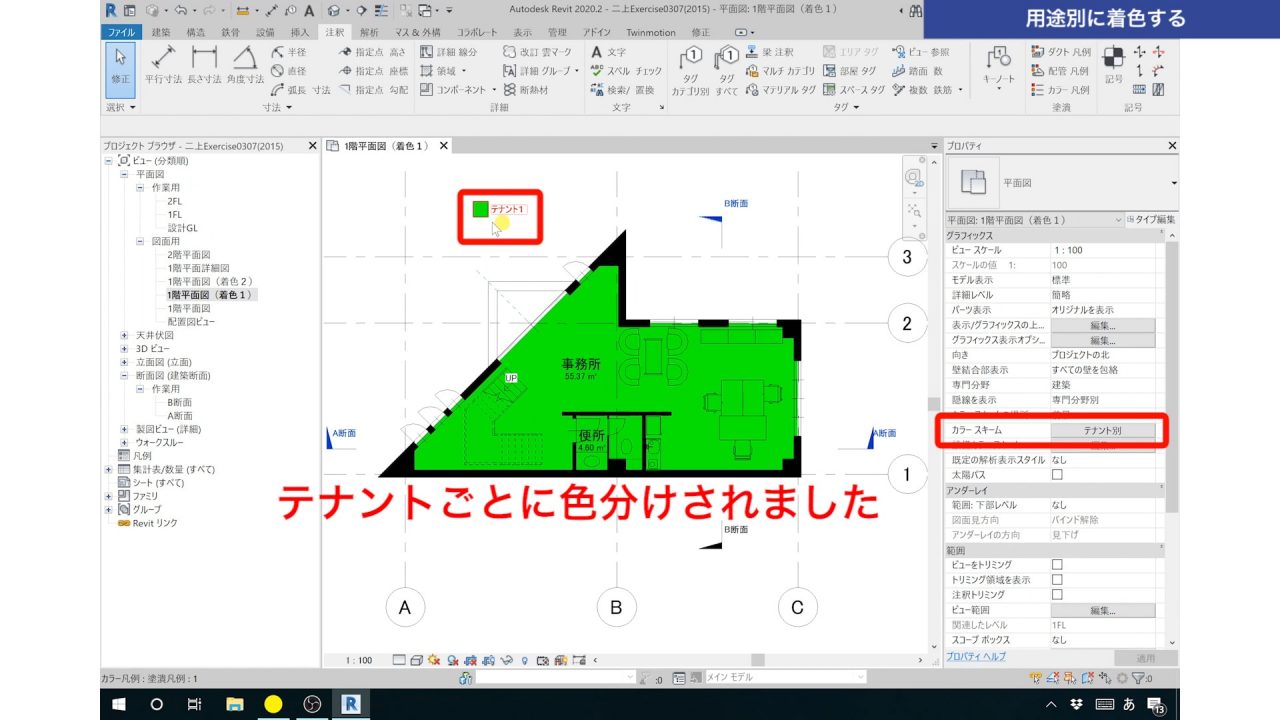This screenshot has height=720, width=1280.
Task: Select the スペル チェック tool in the ribbon
Action: point(612,72)
